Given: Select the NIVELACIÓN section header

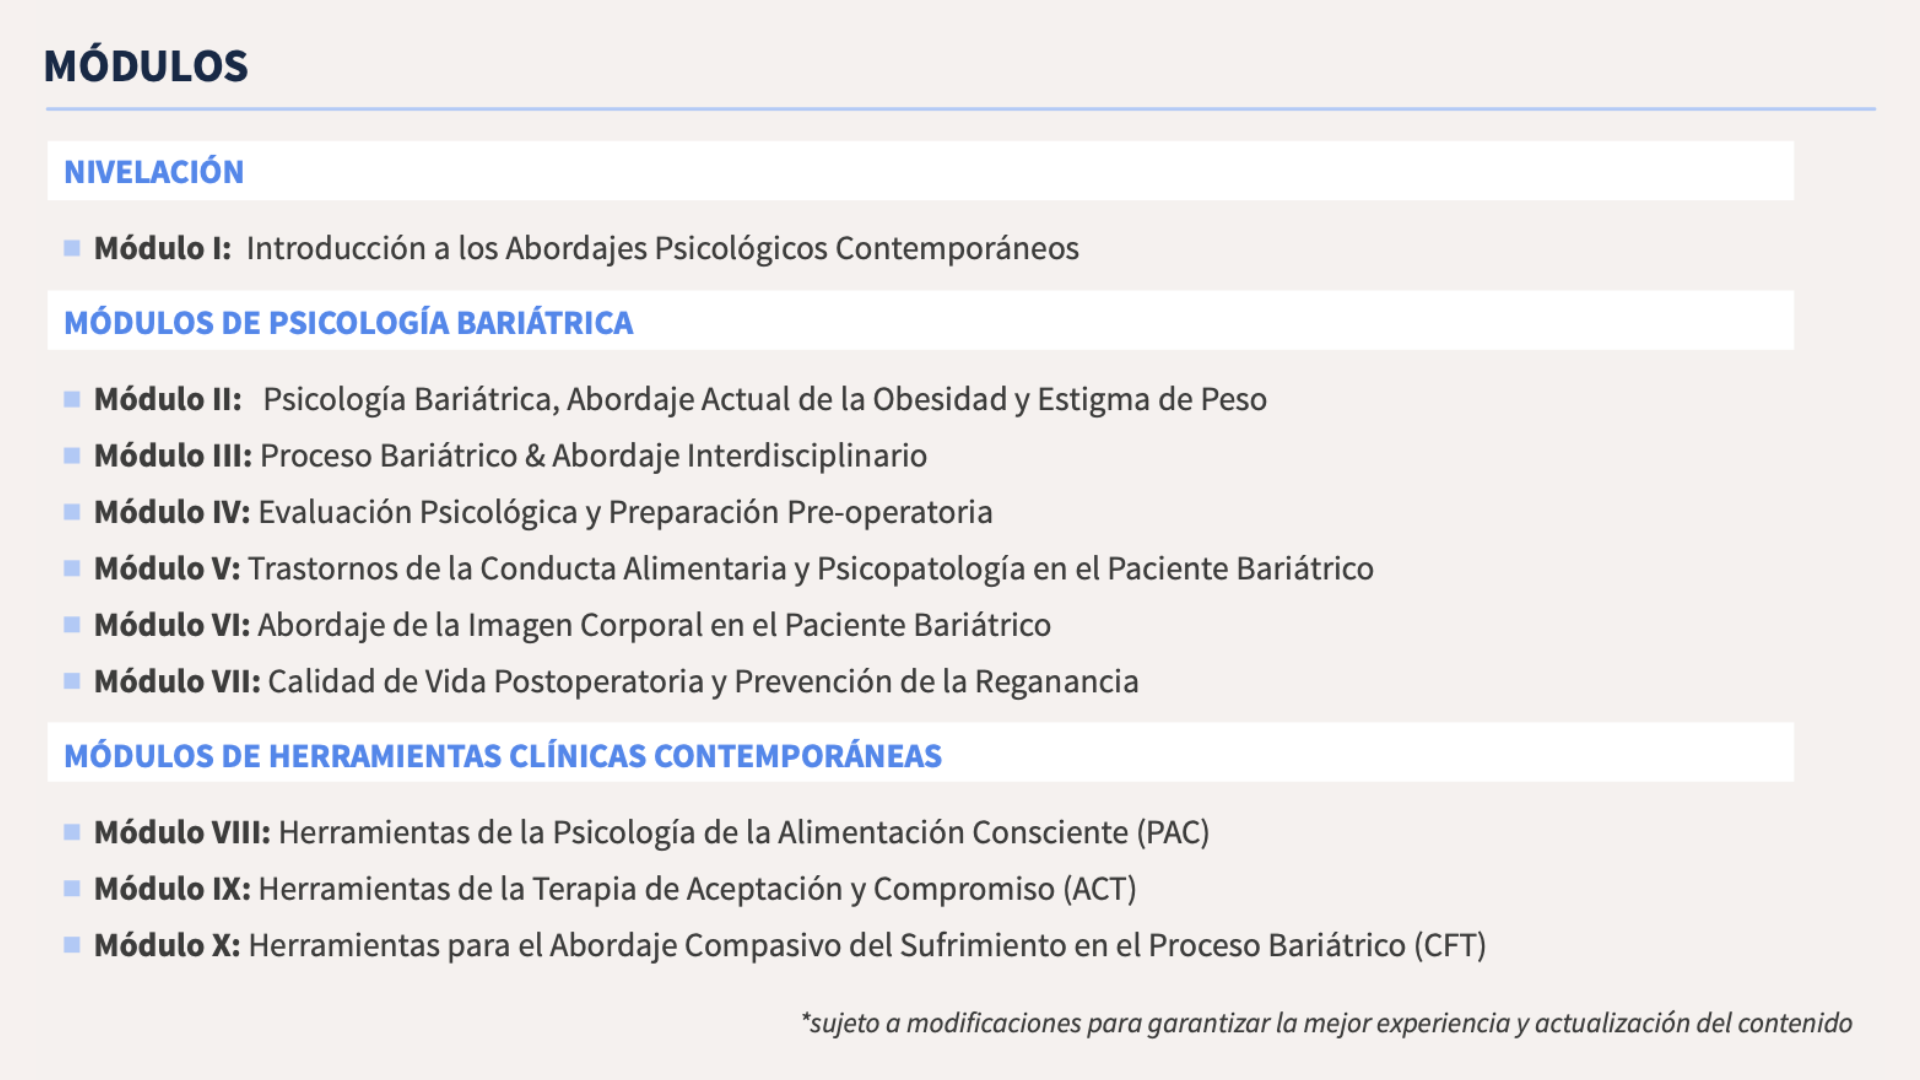Looking at the screenshot, I should [x=154, y=171].
